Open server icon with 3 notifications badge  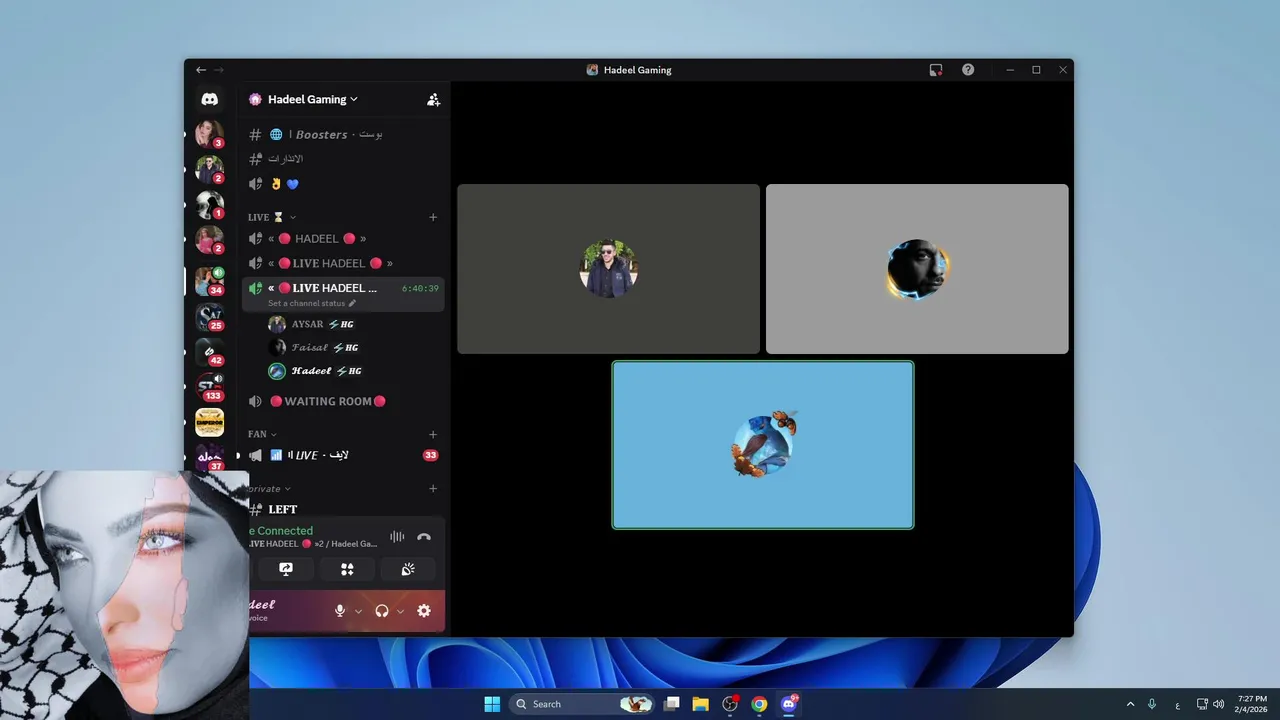(x=209, y=133)
